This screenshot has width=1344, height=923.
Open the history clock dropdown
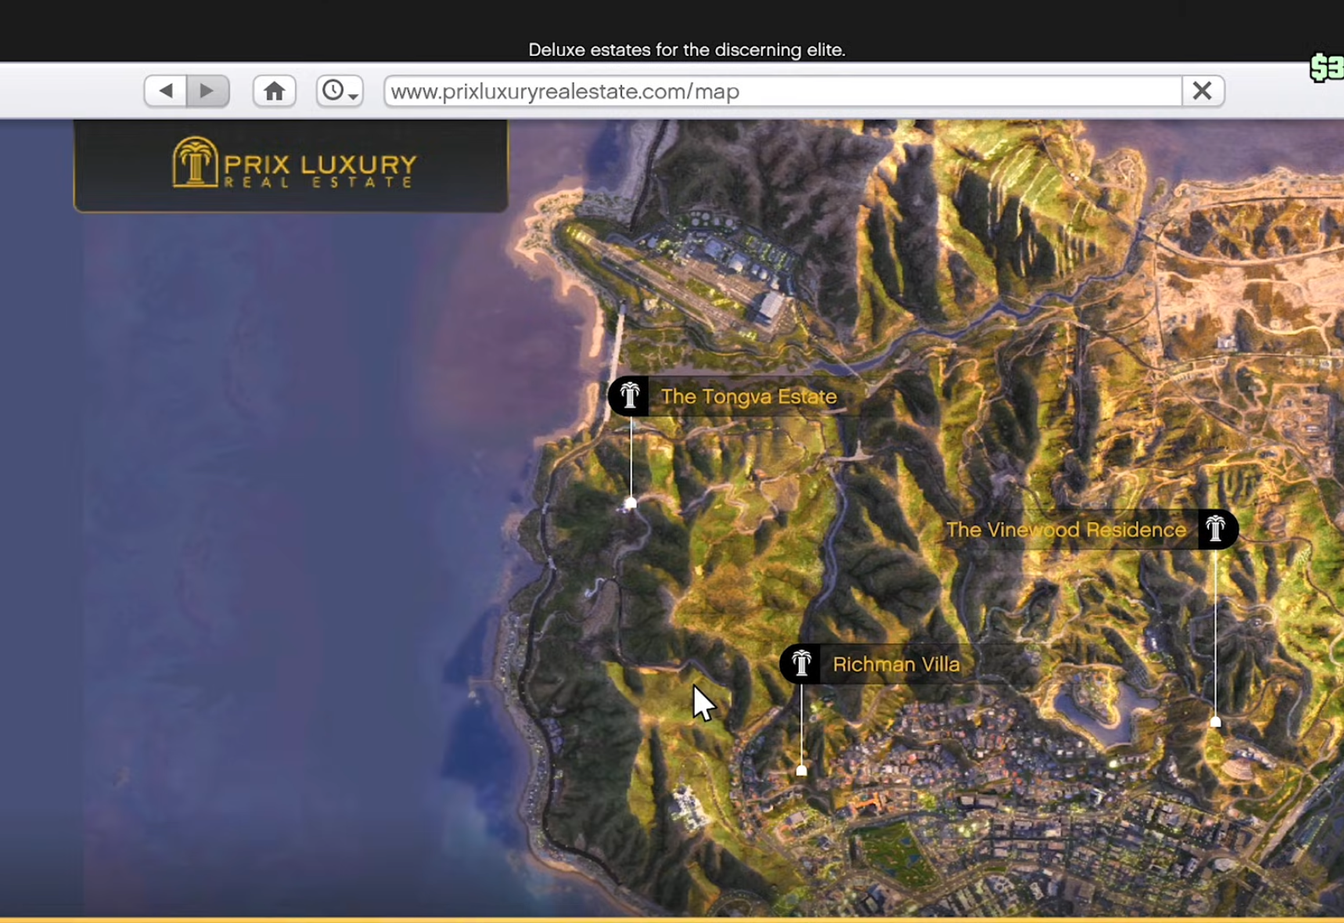(x=339, y=91)
